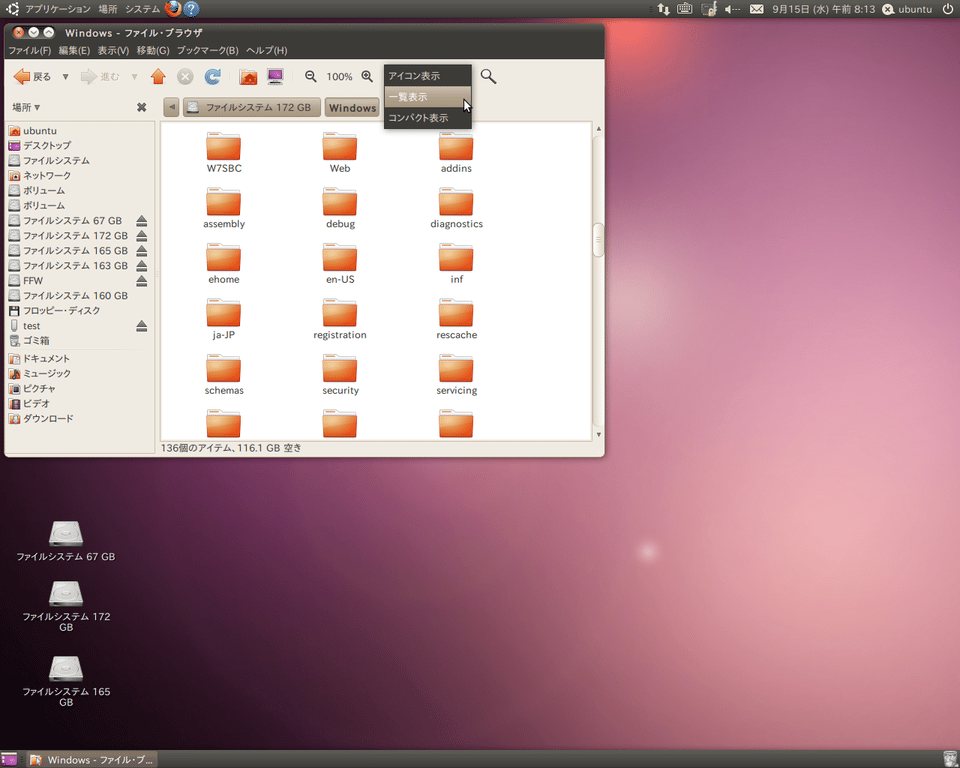Select the registration folder
The image size is (960, 768).
(340, 319)
